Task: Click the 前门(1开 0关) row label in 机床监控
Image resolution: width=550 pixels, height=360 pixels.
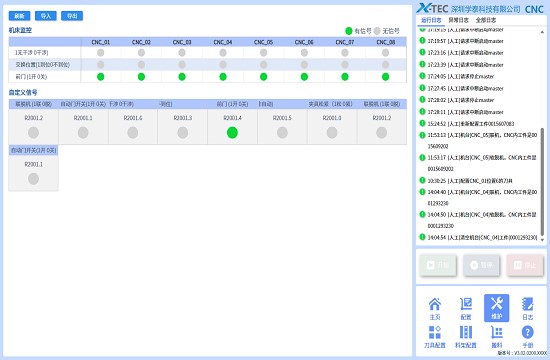Action: pyautogui.click(x=31, y=76)
